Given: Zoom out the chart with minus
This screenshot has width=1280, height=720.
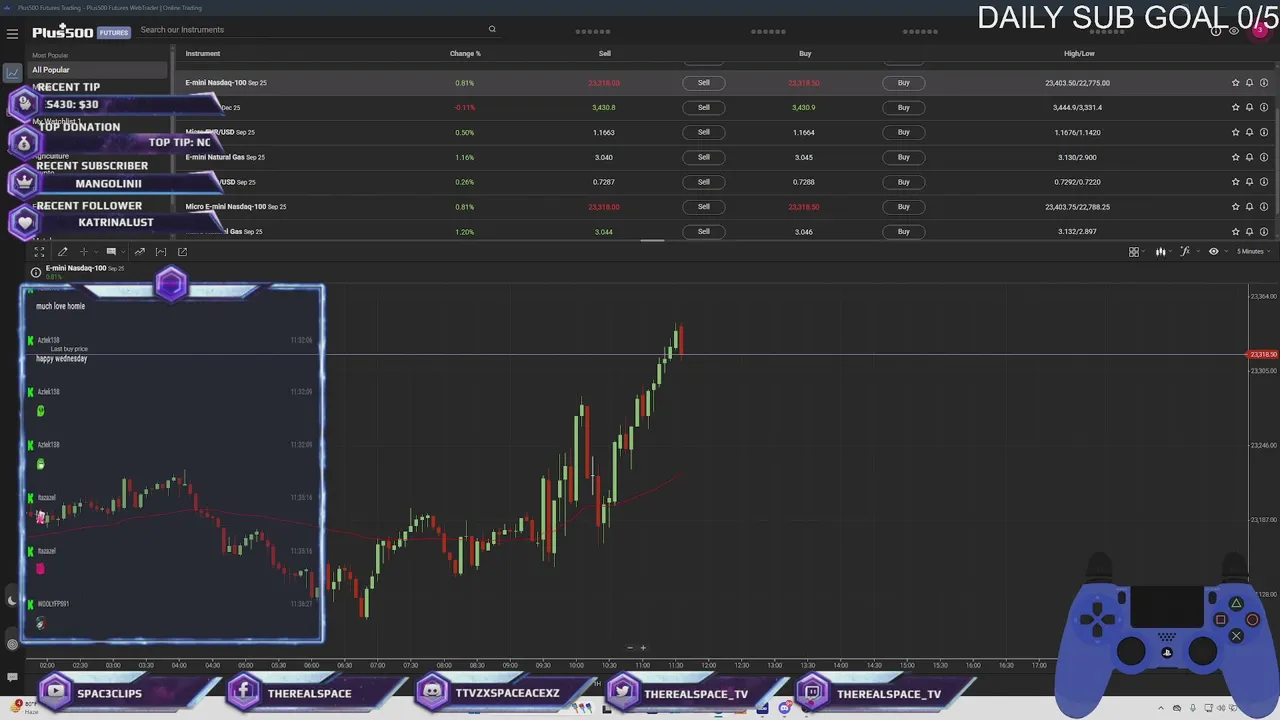Looking at the screenshot, I should pyautogui.click(x=630, y=648).
